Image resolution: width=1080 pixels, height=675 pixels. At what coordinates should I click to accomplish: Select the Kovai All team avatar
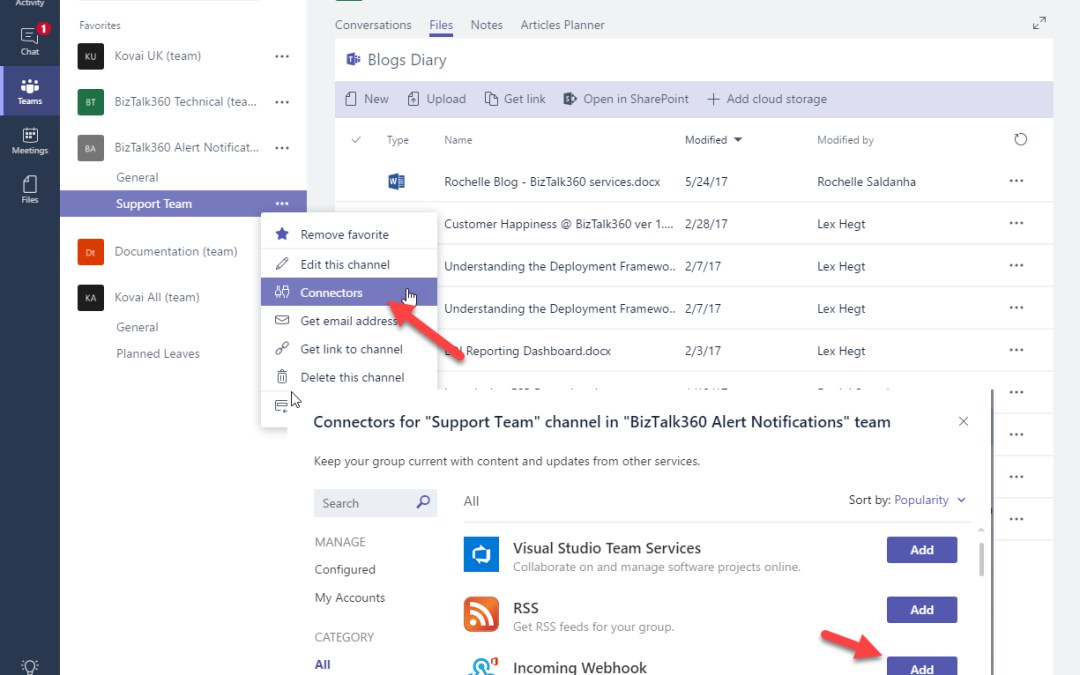91,298
